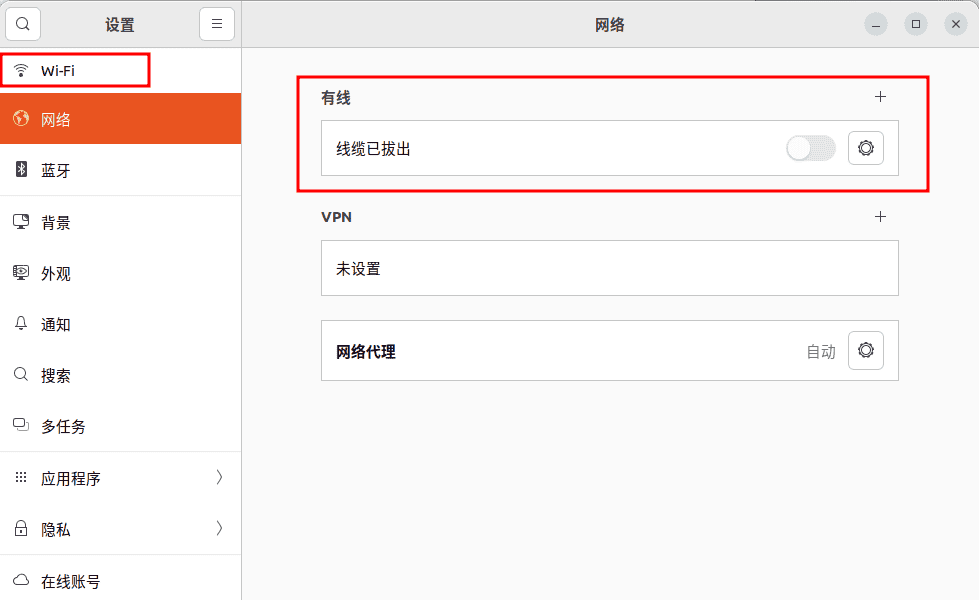Open the 通知 (Notifications) settings
Image resolution: width=979 pixels, height=600 pixels.
[60, 324]
